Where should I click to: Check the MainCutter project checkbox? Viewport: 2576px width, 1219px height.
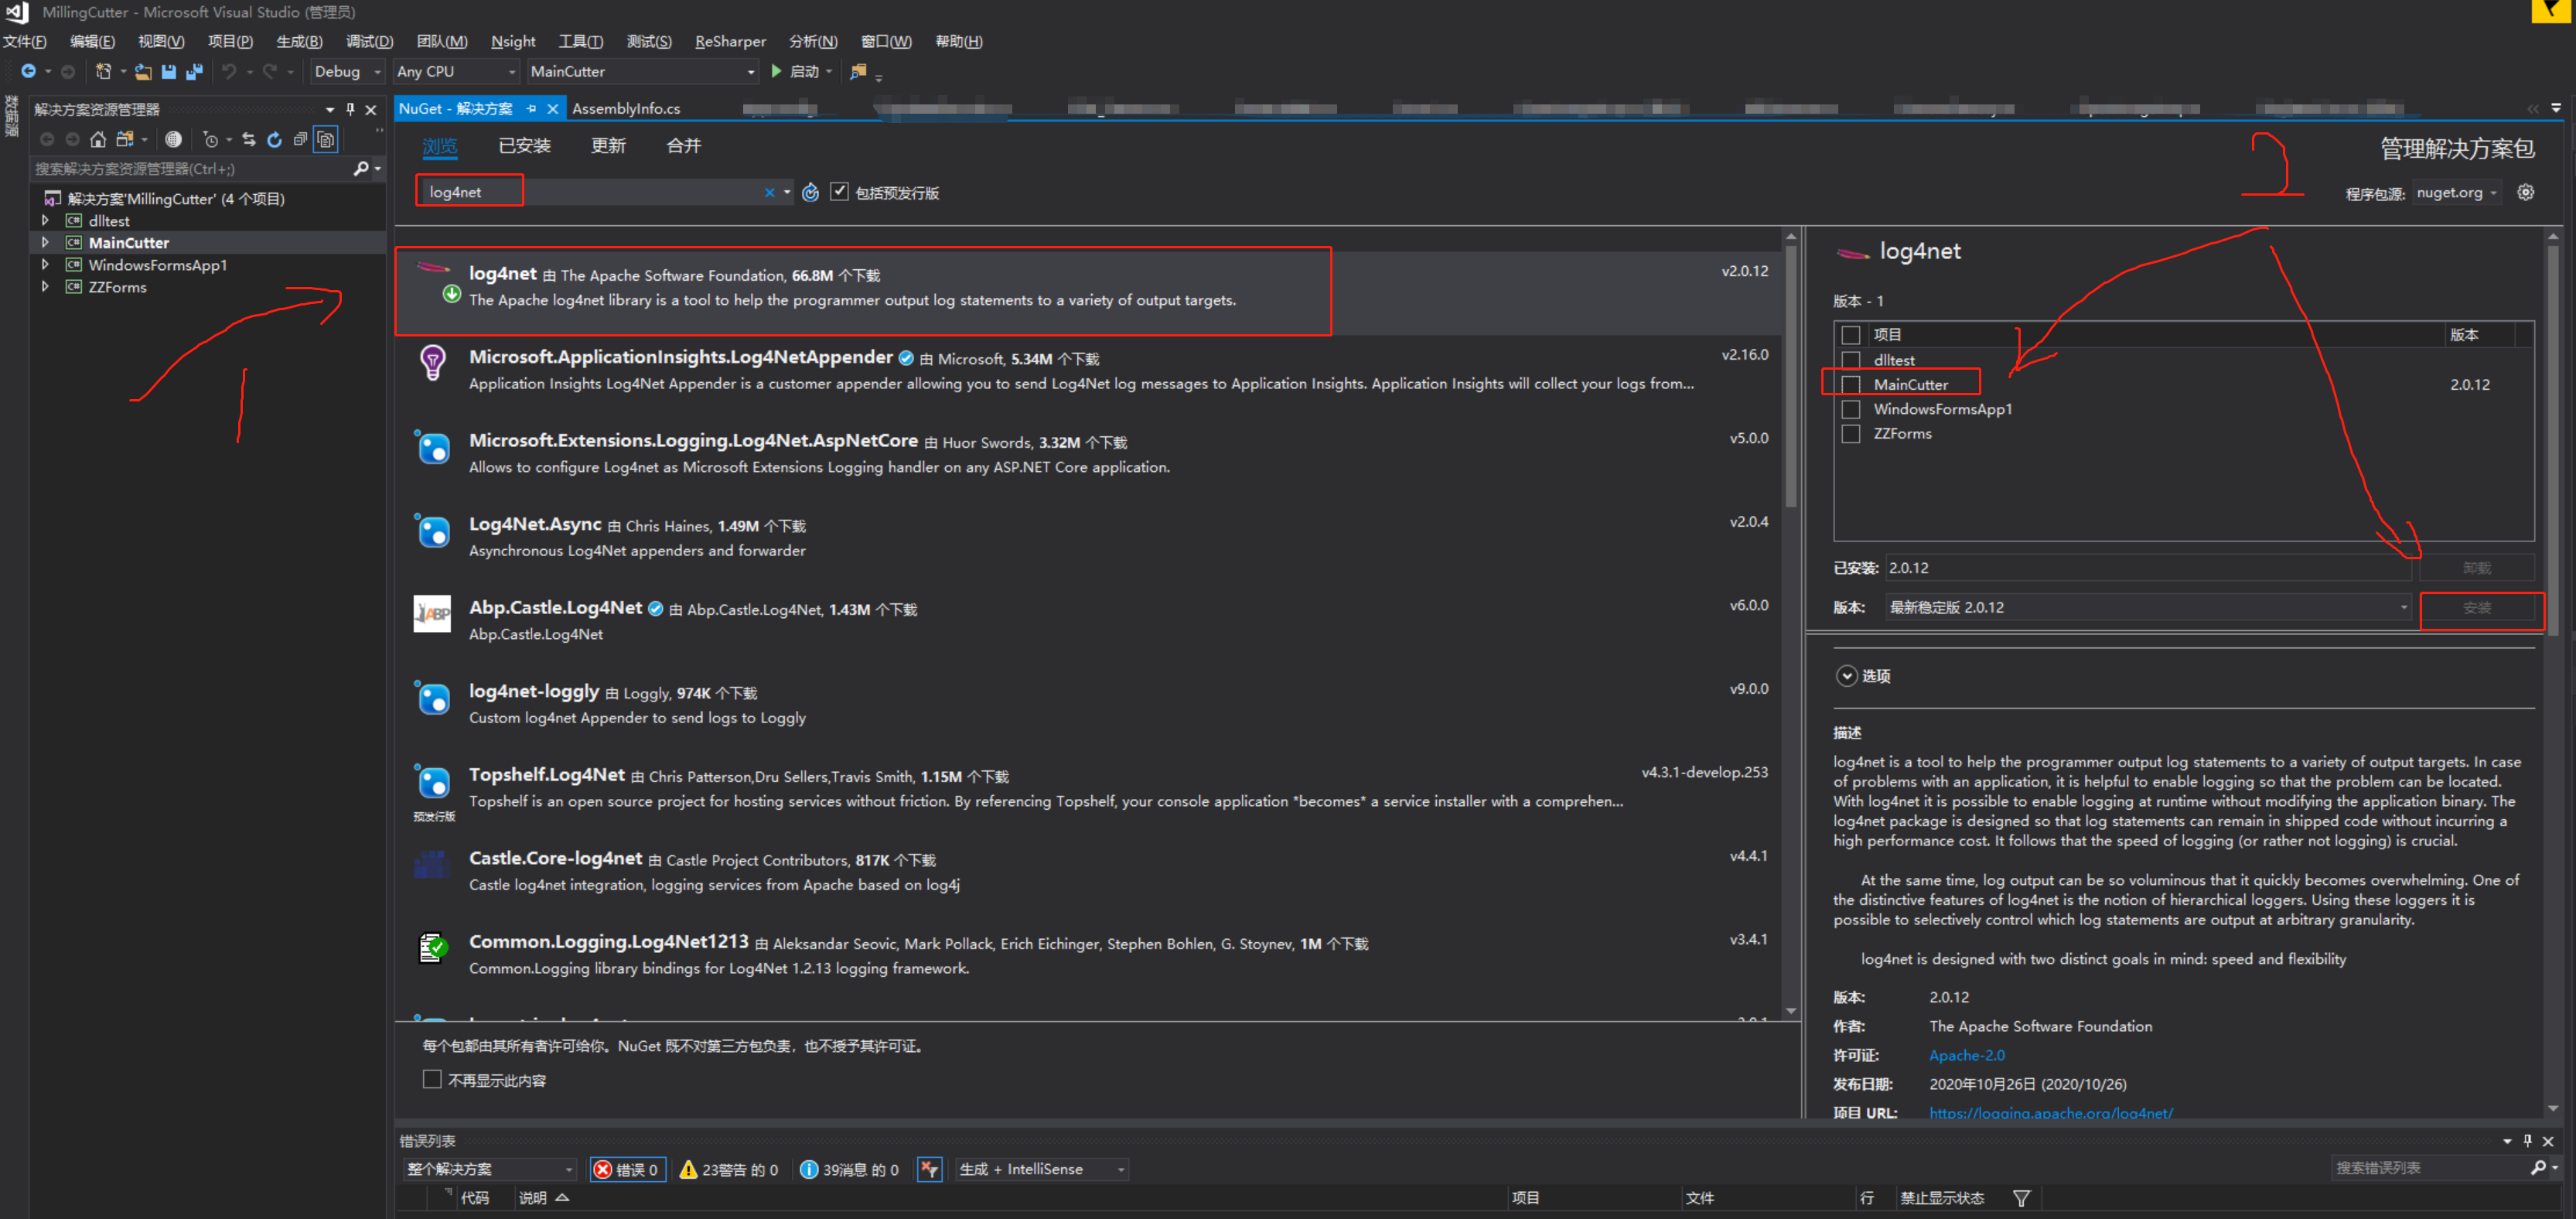[x=1851, y=384]
